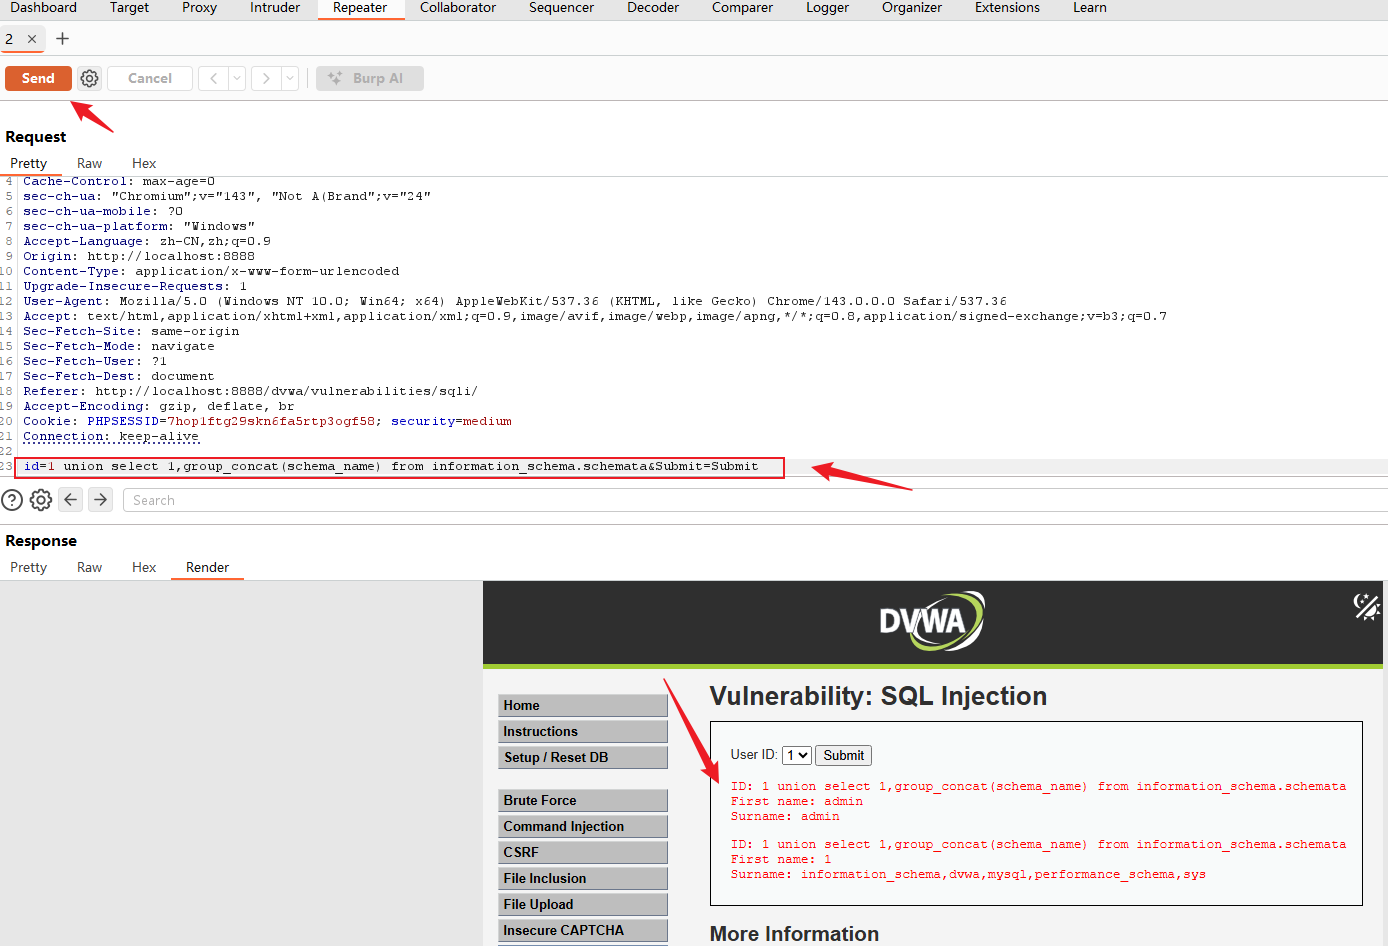Open the Extensions tab
1388x946 pixels.
point(1008,8)
